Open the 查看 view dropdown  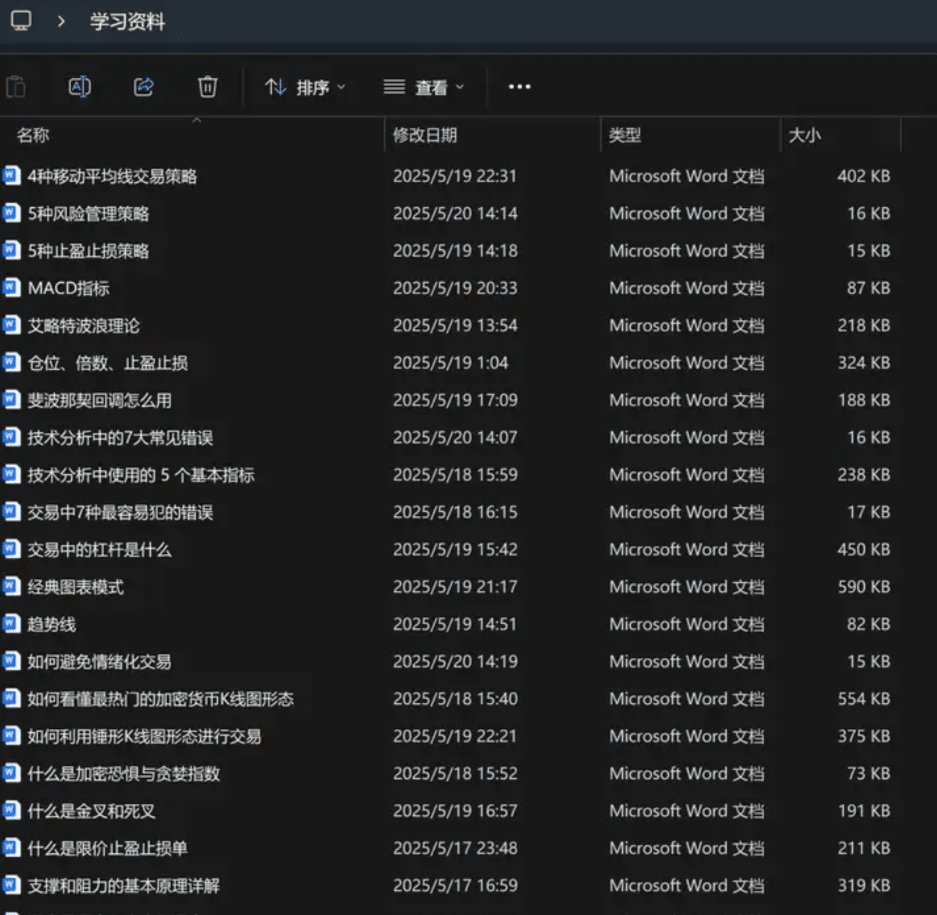click(x=424, y=87)
